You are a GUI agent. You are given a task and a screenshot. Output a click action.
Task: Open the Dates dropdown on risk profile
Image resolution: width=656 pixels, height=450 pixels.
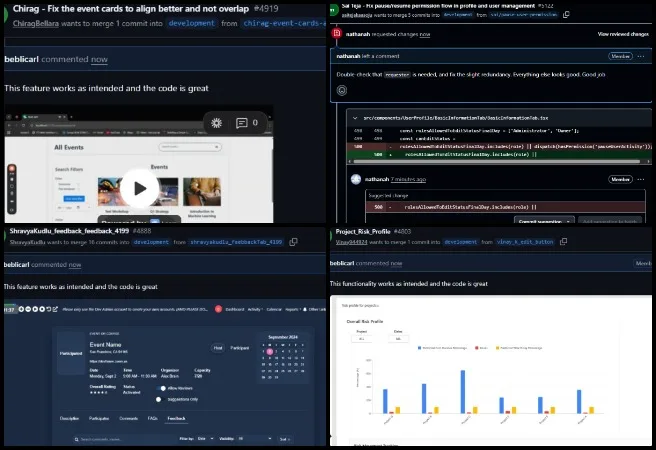coord(398,339)
